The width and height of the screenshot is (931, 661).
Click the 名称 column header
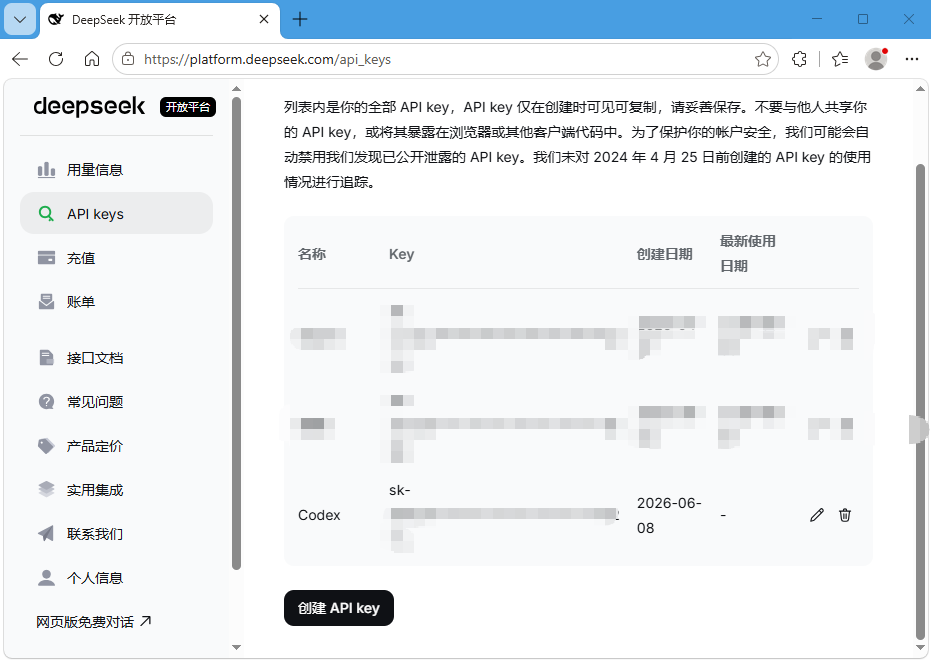tap(312, 254)
